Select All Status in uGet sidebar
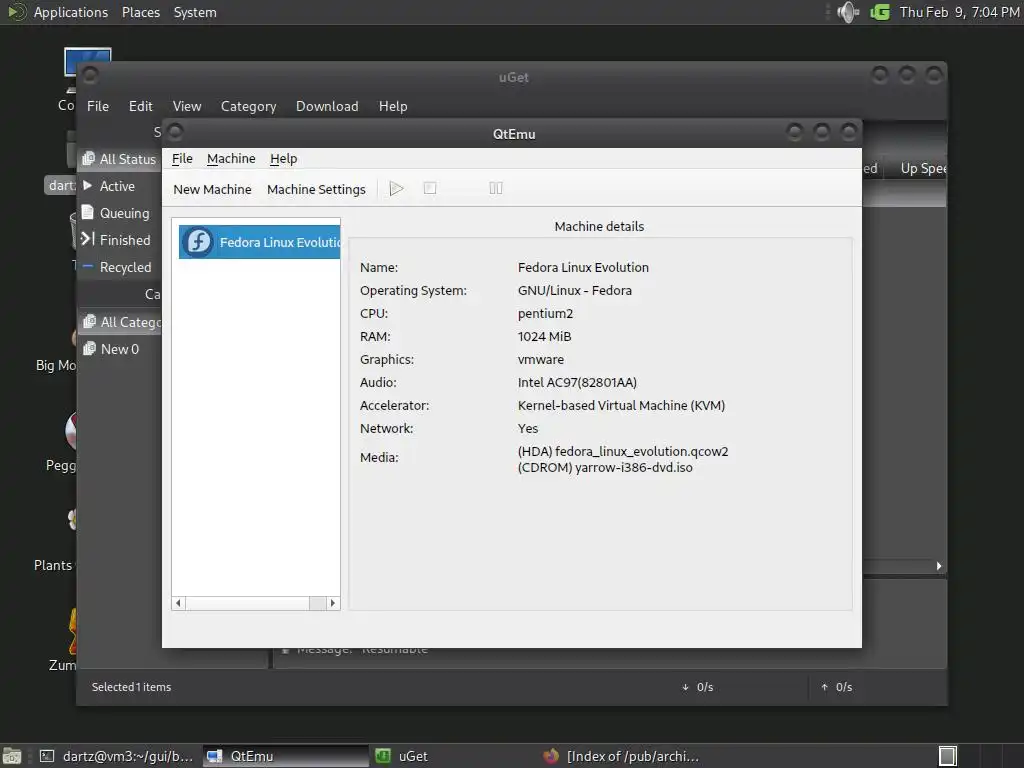Image resolution: width=1024 pixels, height=768 pixels. (120, 159)
